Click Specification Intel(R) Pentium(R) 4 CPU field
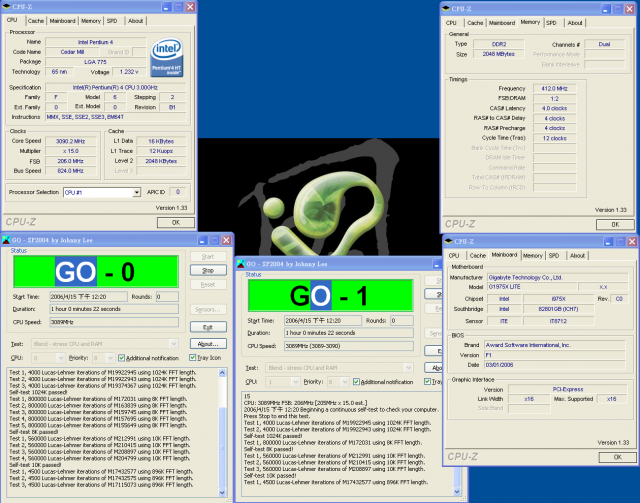 [x=116, y=87]
